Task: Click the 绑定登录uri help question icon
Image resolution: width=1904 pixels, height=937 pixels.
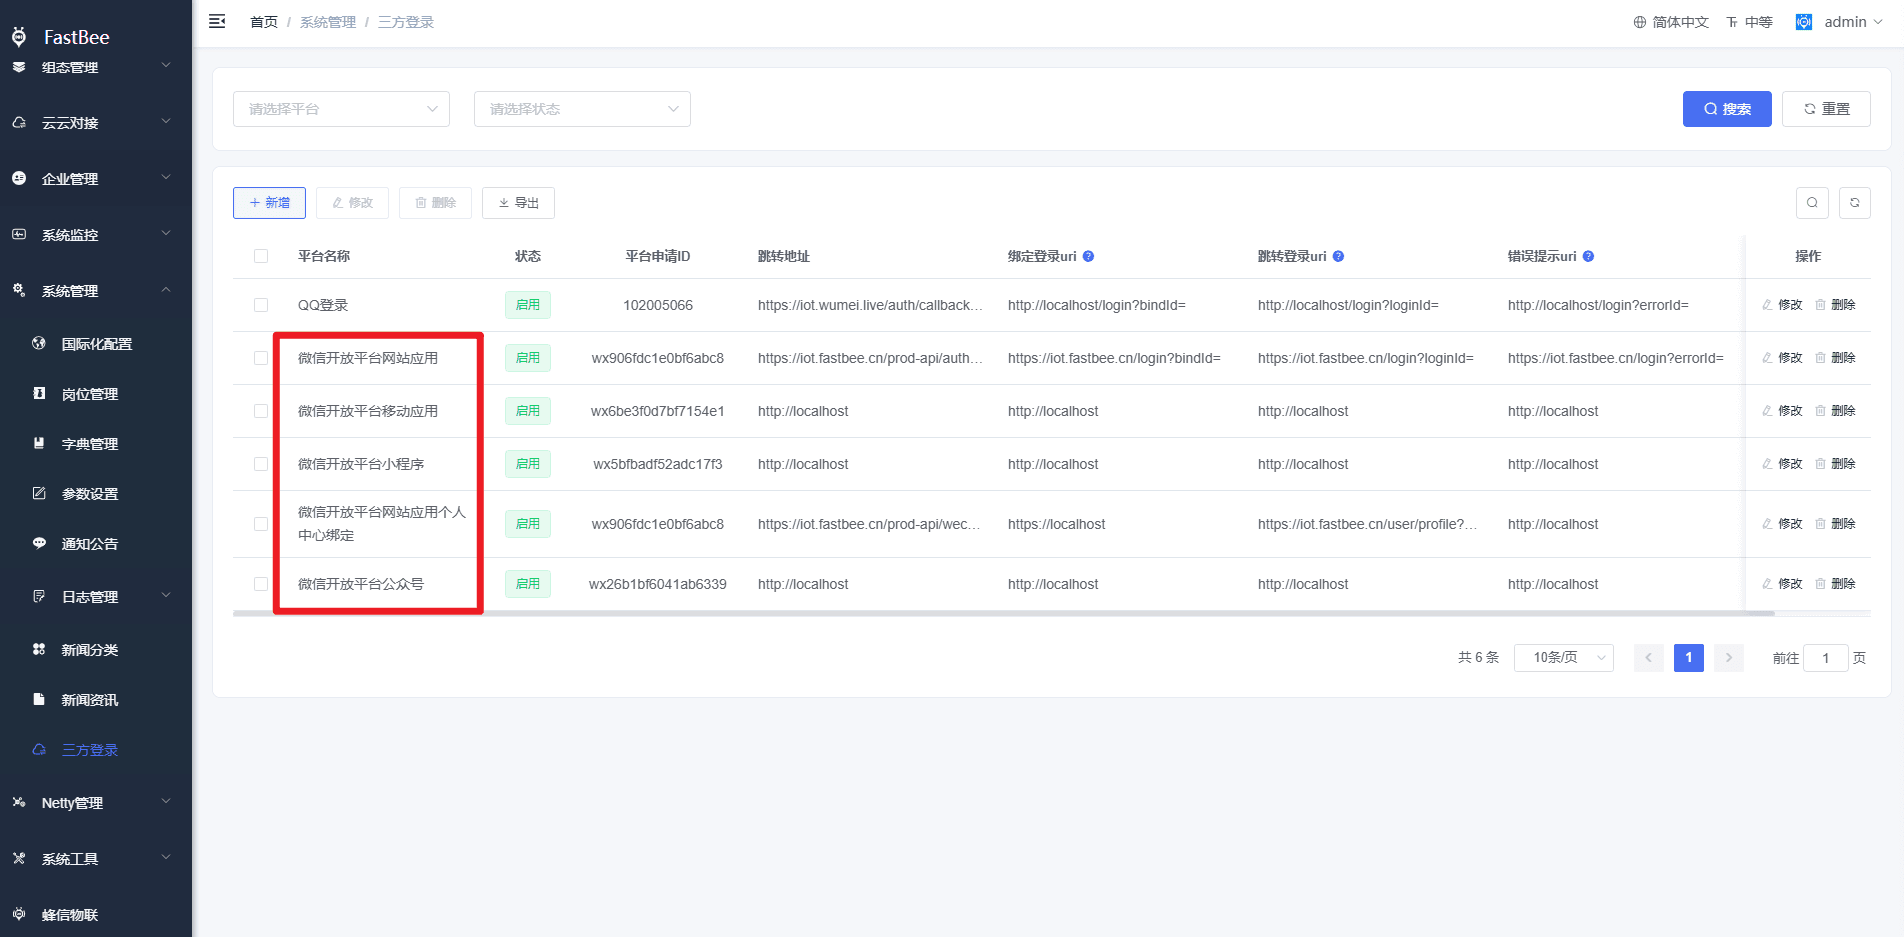Action: coord(1088,256)
